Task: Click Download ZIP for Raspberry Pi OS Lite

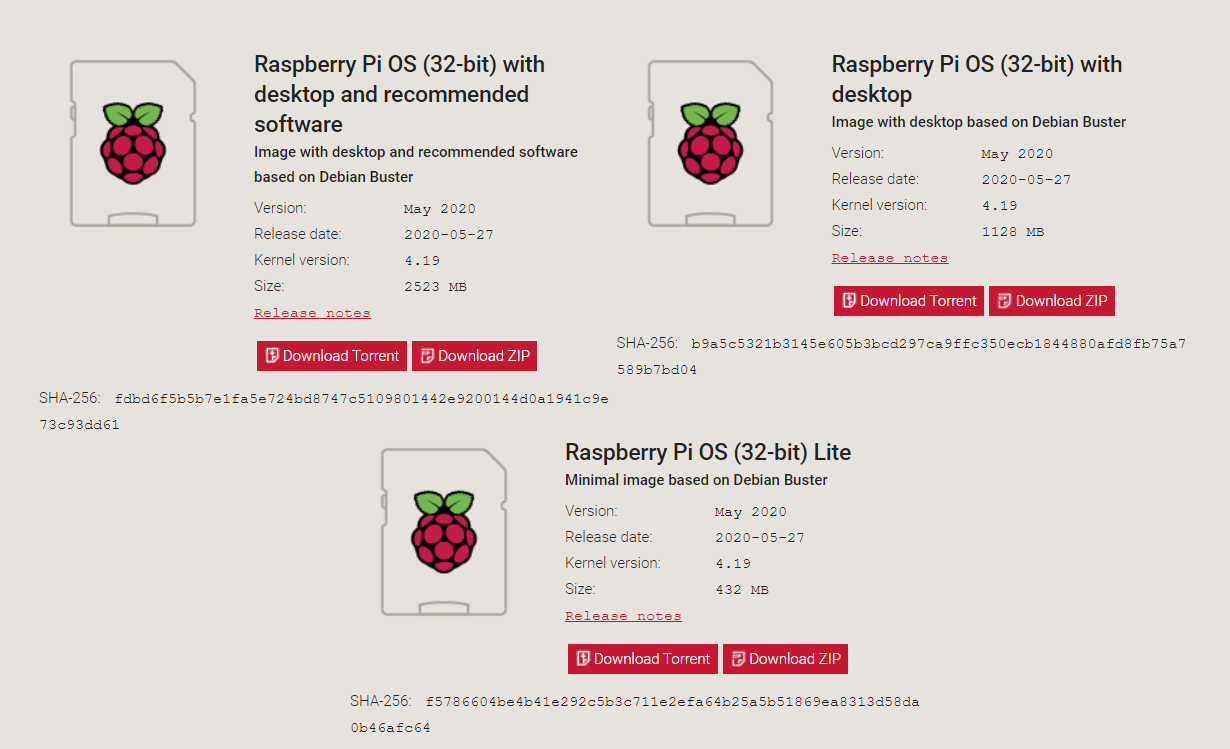Action: (785, 659)
